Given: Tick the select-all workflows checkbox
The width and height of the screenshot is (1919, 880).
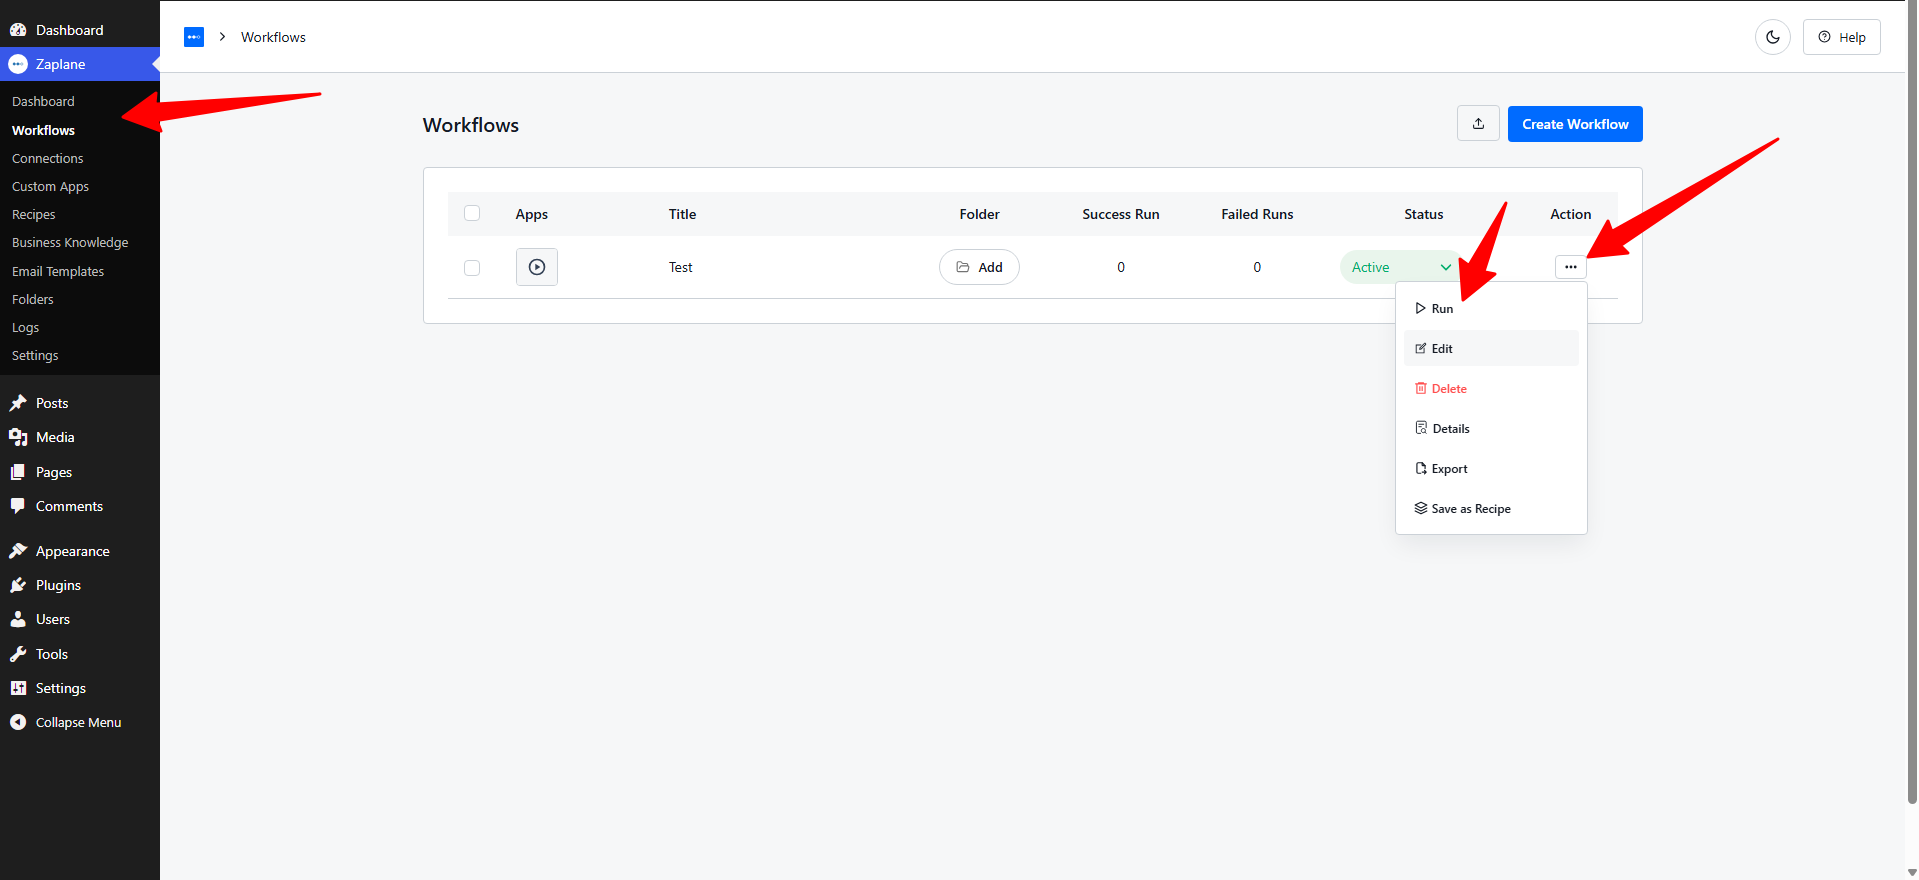Looking at the screenshot, I should click(472, 213).
